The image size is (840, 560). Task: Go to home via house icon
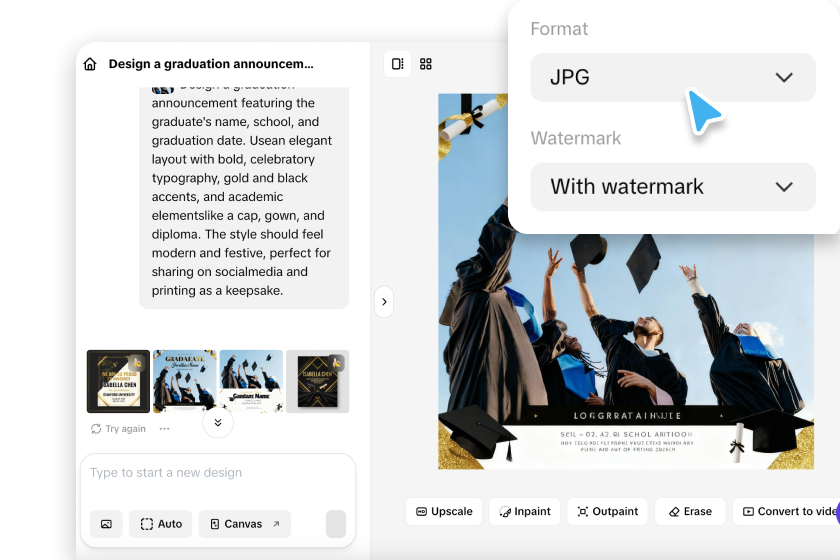[90, 64]
